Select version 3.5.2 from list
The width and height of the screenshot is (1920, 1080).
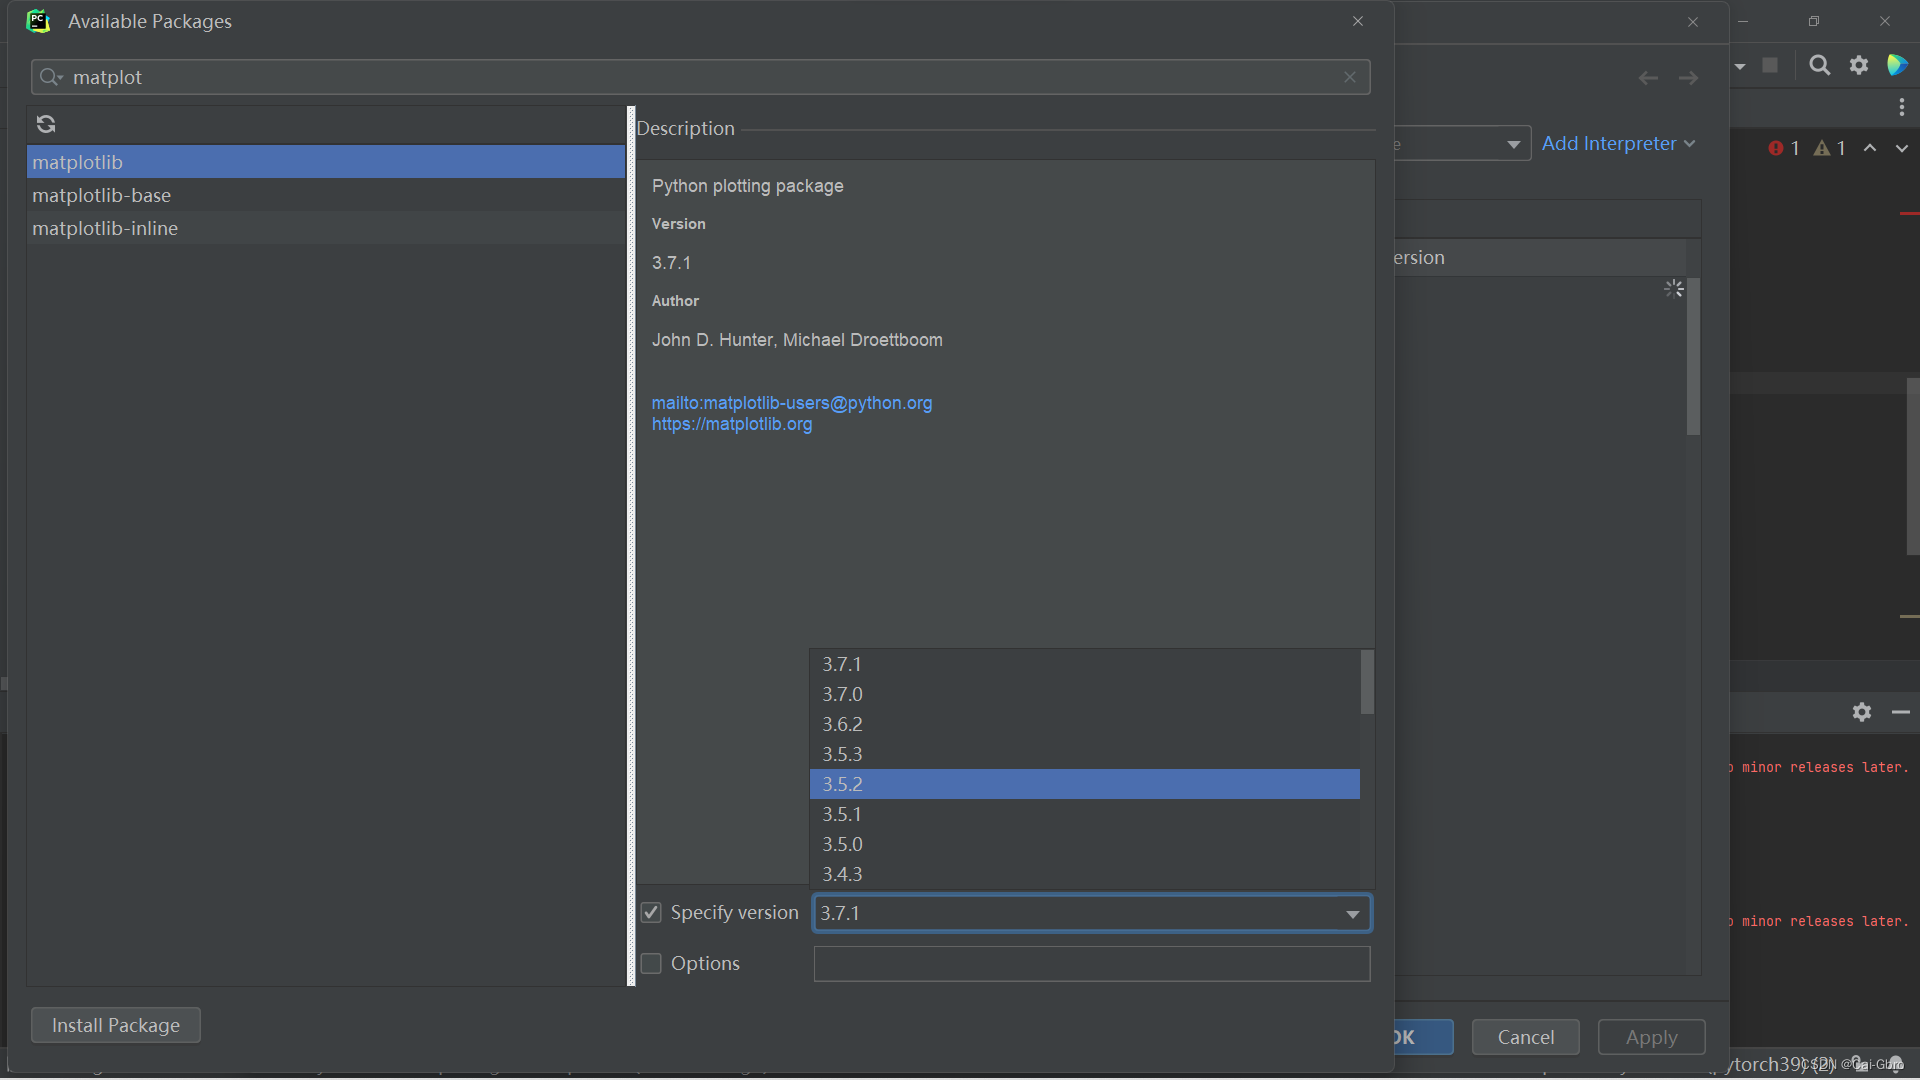tap(1085, 784)
